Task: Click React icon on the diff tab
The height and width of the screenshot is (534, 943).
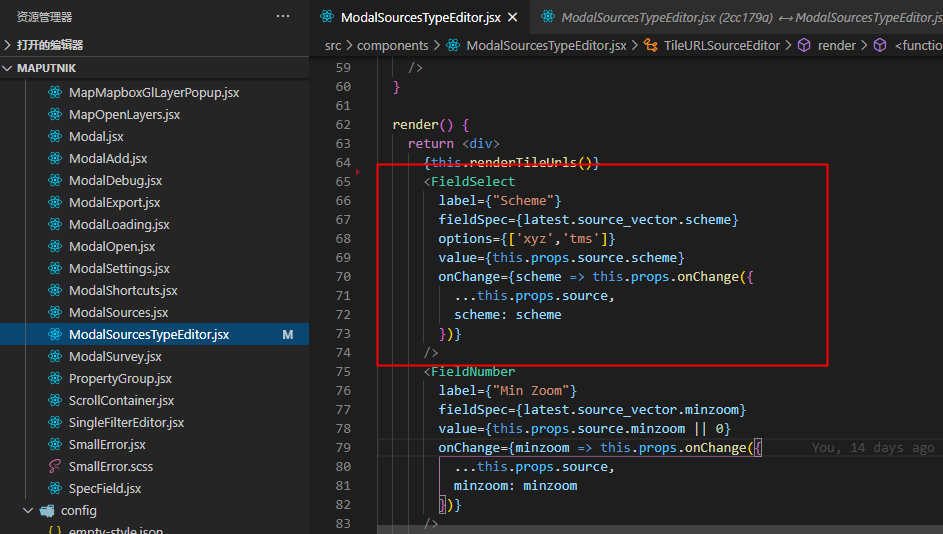Action: coord(548,17)
